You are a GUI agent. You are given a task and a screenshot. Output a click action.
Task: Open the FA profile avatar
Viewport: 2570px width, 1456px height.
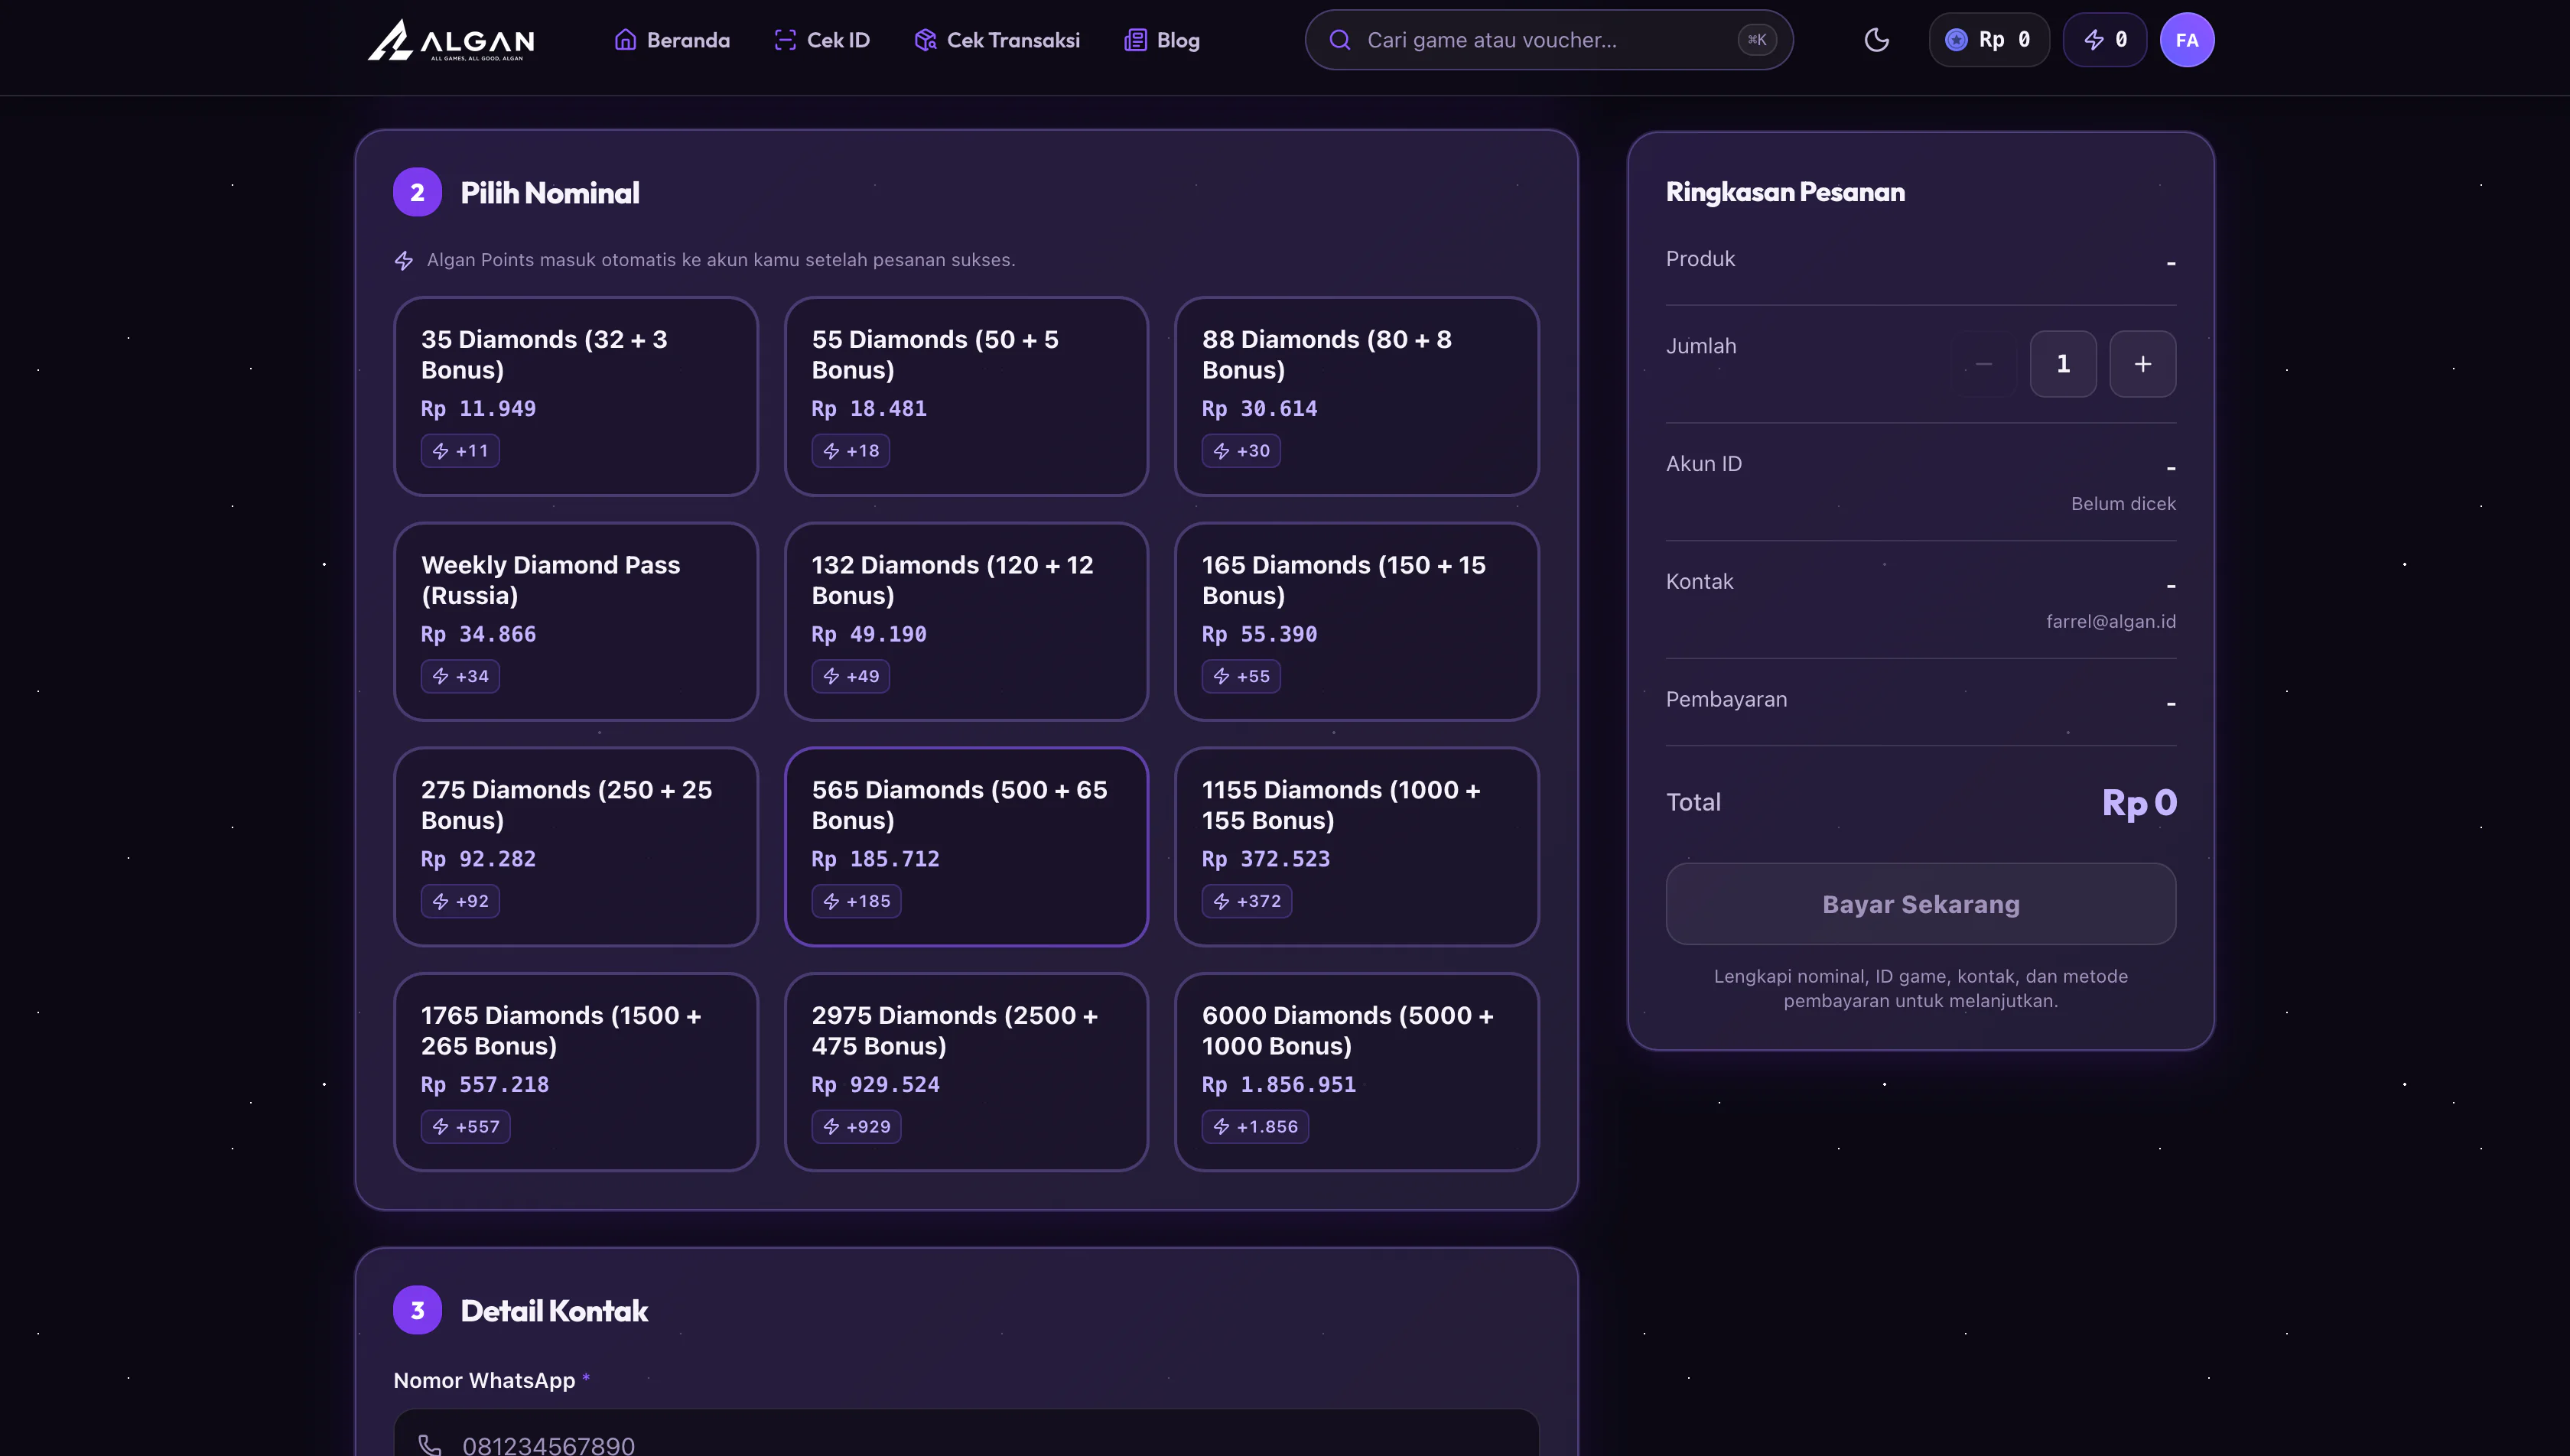click(2186, 40)
